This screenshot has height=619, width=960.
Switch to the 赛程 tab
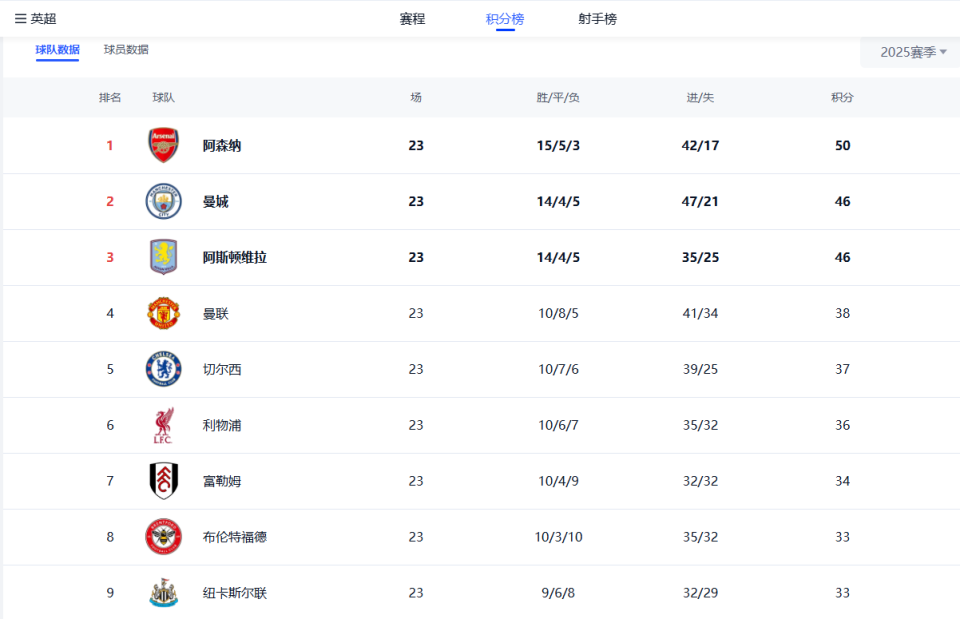point(411,17)
